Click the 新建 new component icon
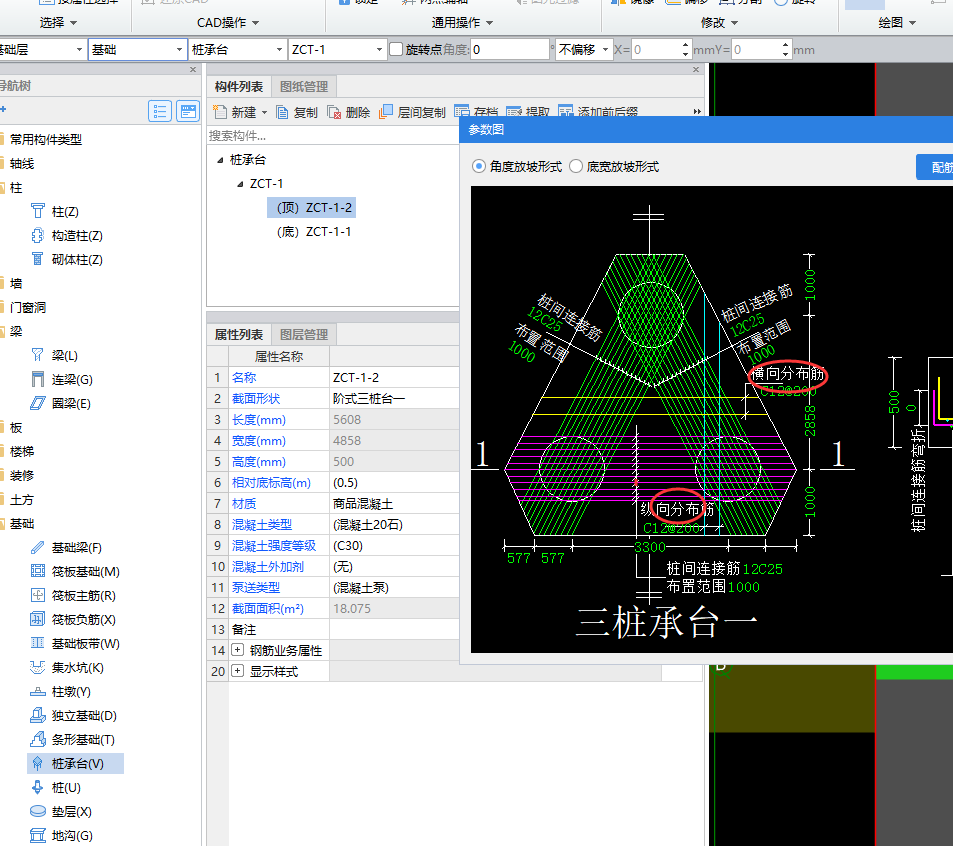Viewport: 953px width, 846px height. [x=220, y=112]
